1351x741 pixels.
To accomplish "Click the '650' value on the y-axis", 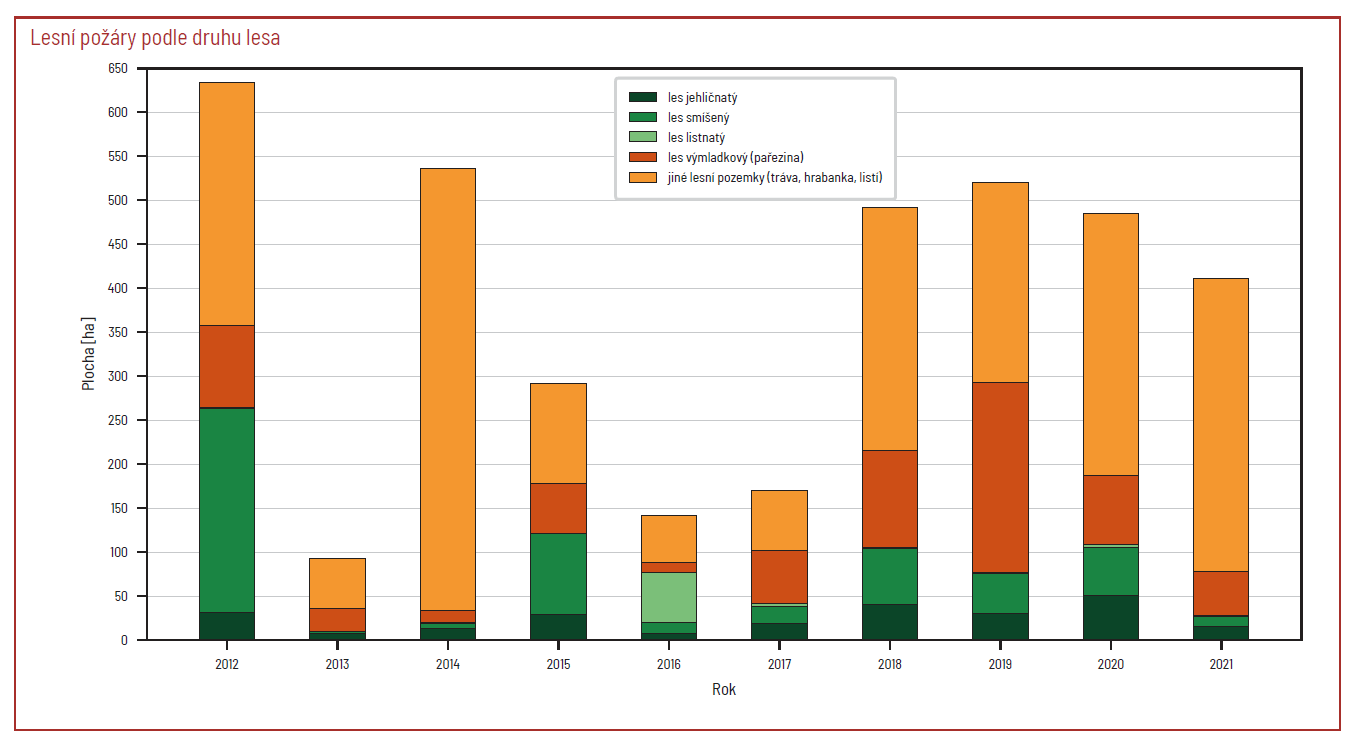I will (118, 69).
